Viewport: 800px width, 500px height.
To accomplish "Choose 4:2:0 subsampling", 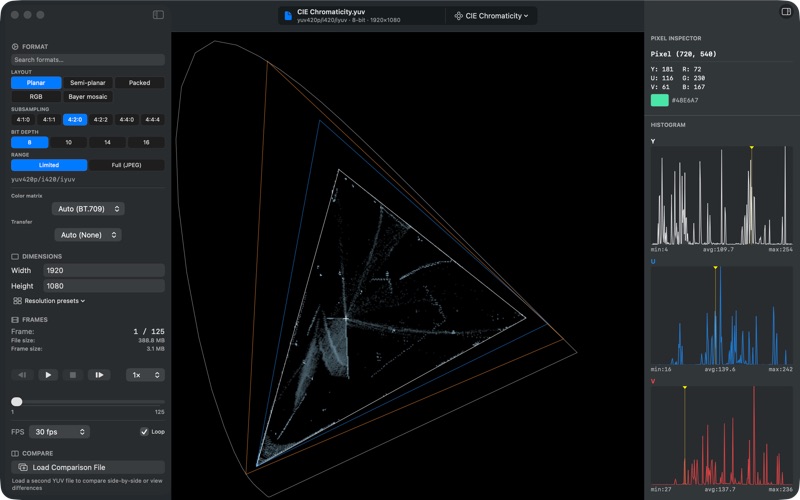I will pos(75,119).
